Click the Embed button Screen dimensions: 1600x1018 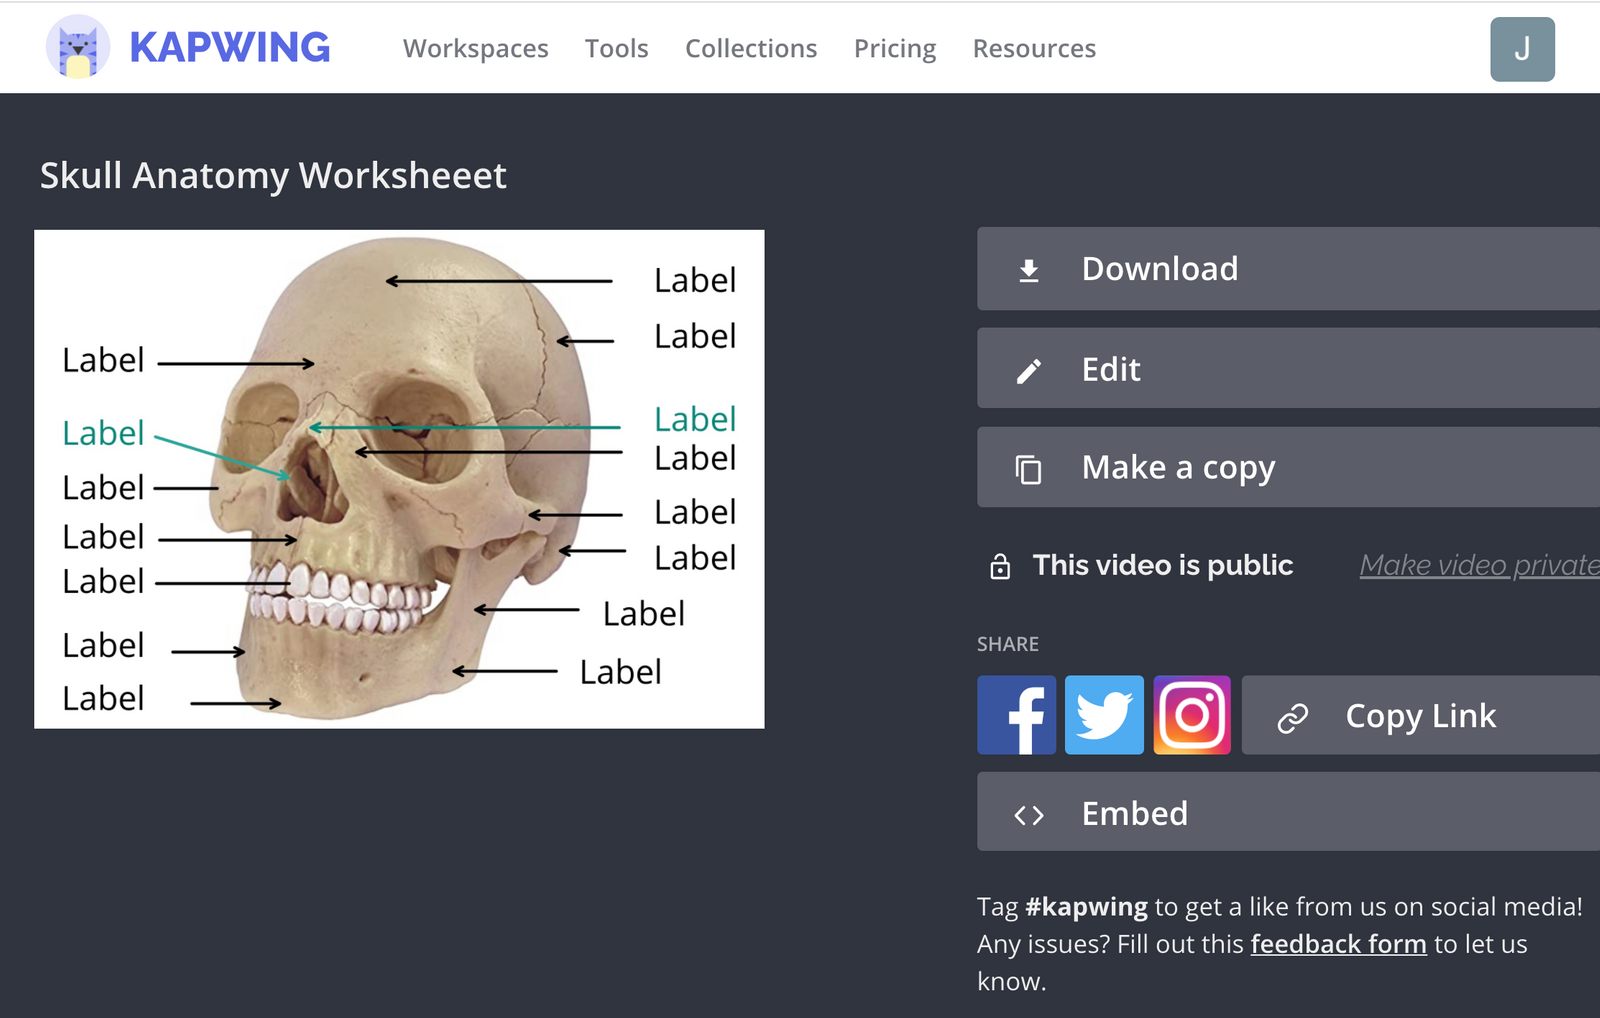(1135, 813)
